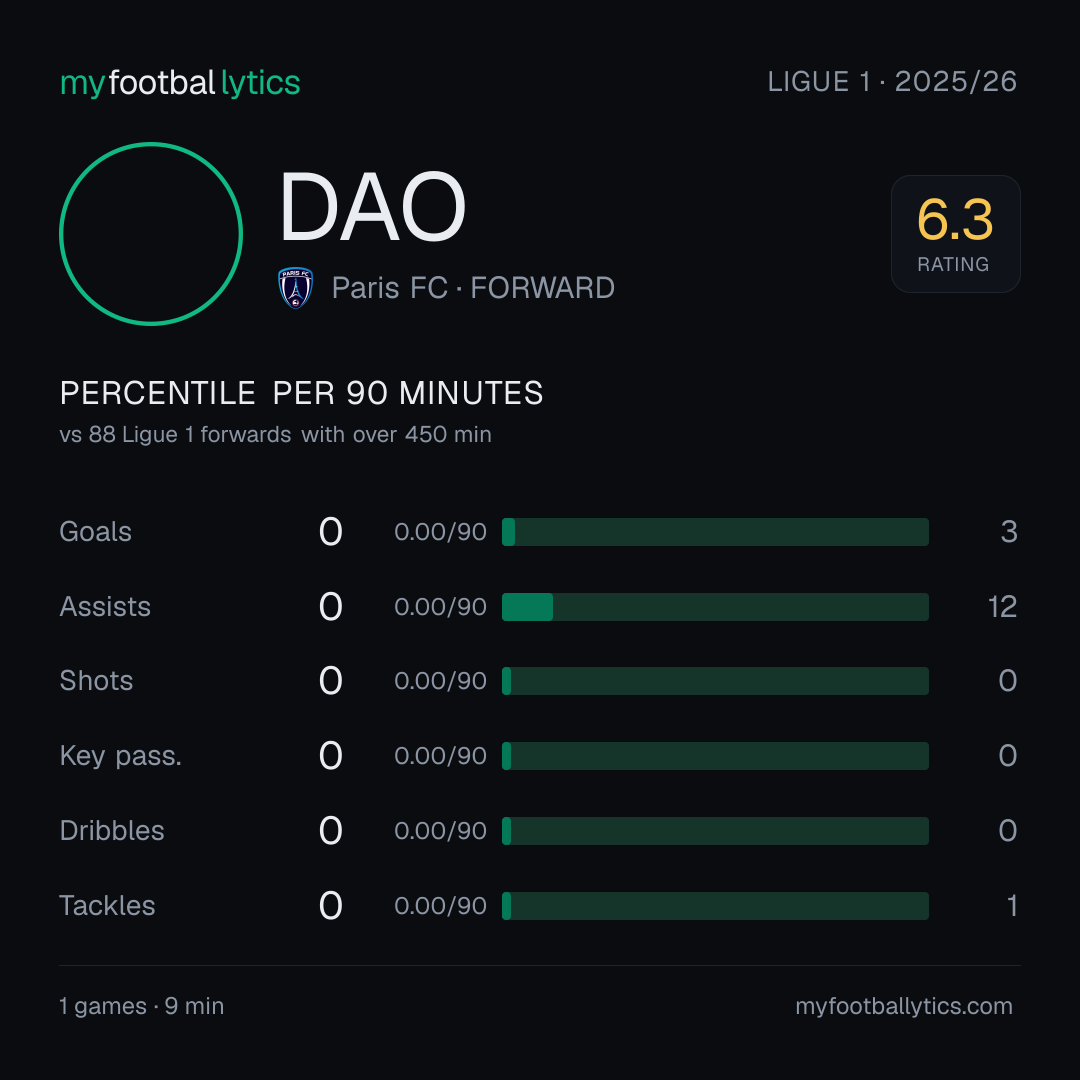
Task: Open the myfootballytics logo
Action: (180, 83)
